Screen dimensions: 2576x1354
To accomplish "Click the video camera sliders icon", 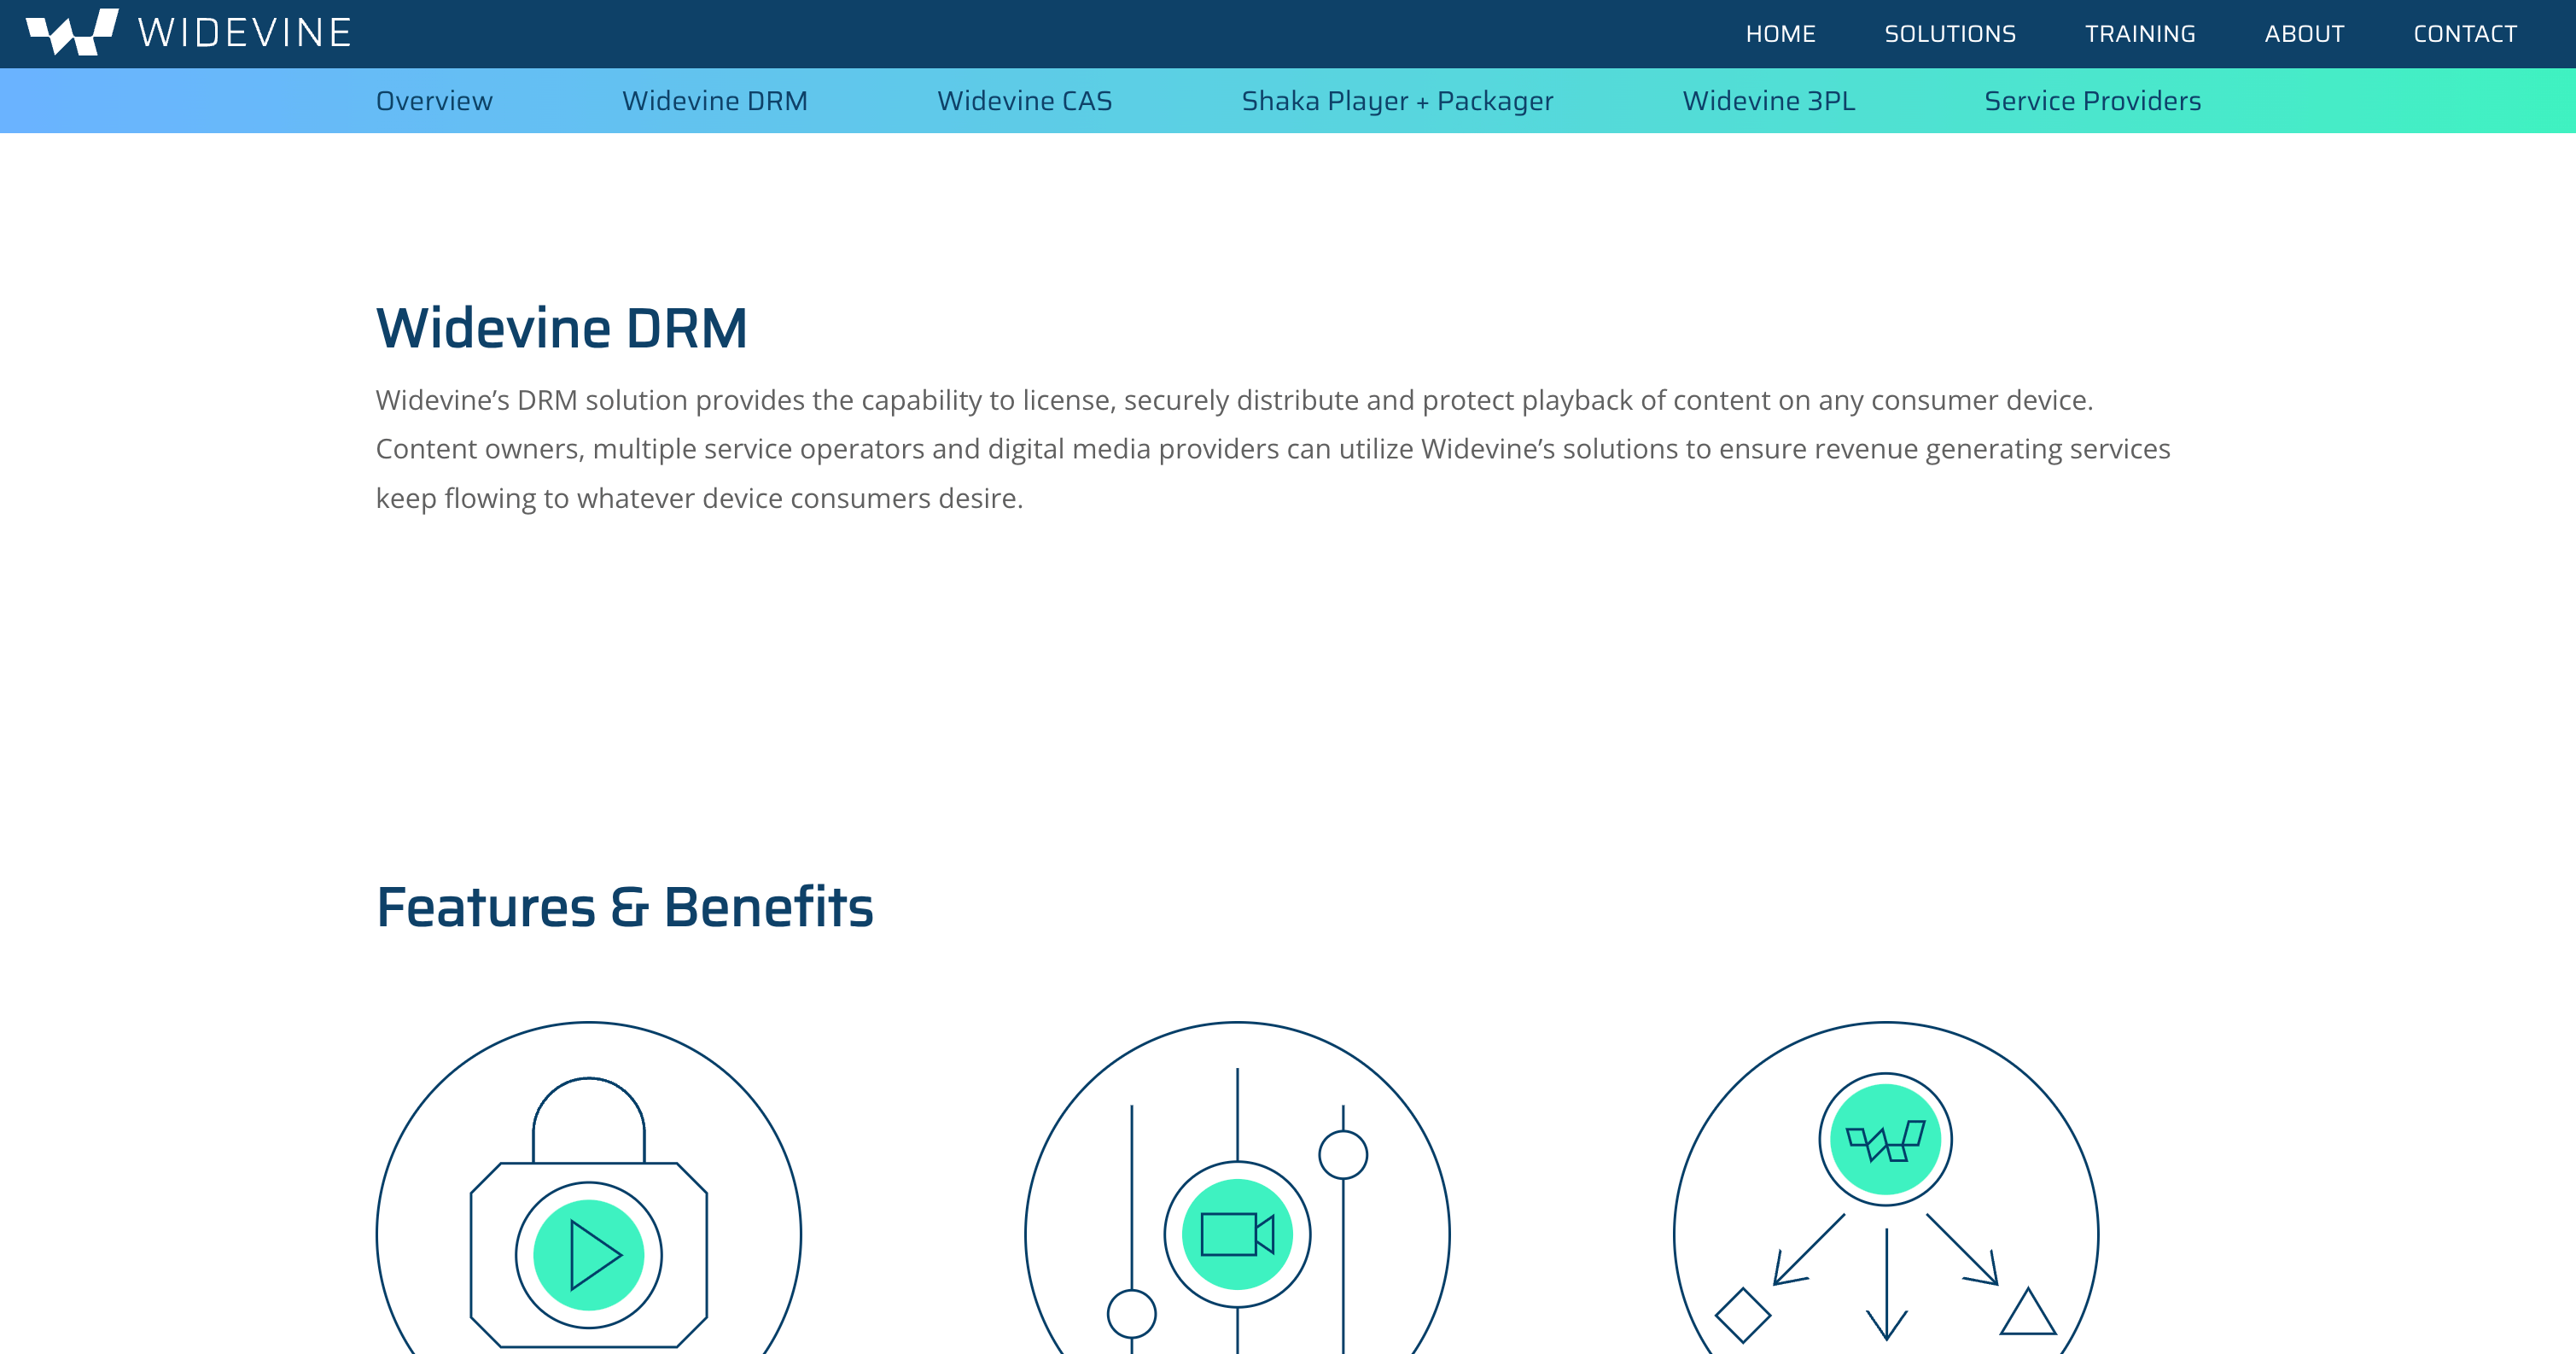I will [1237, 1188].
